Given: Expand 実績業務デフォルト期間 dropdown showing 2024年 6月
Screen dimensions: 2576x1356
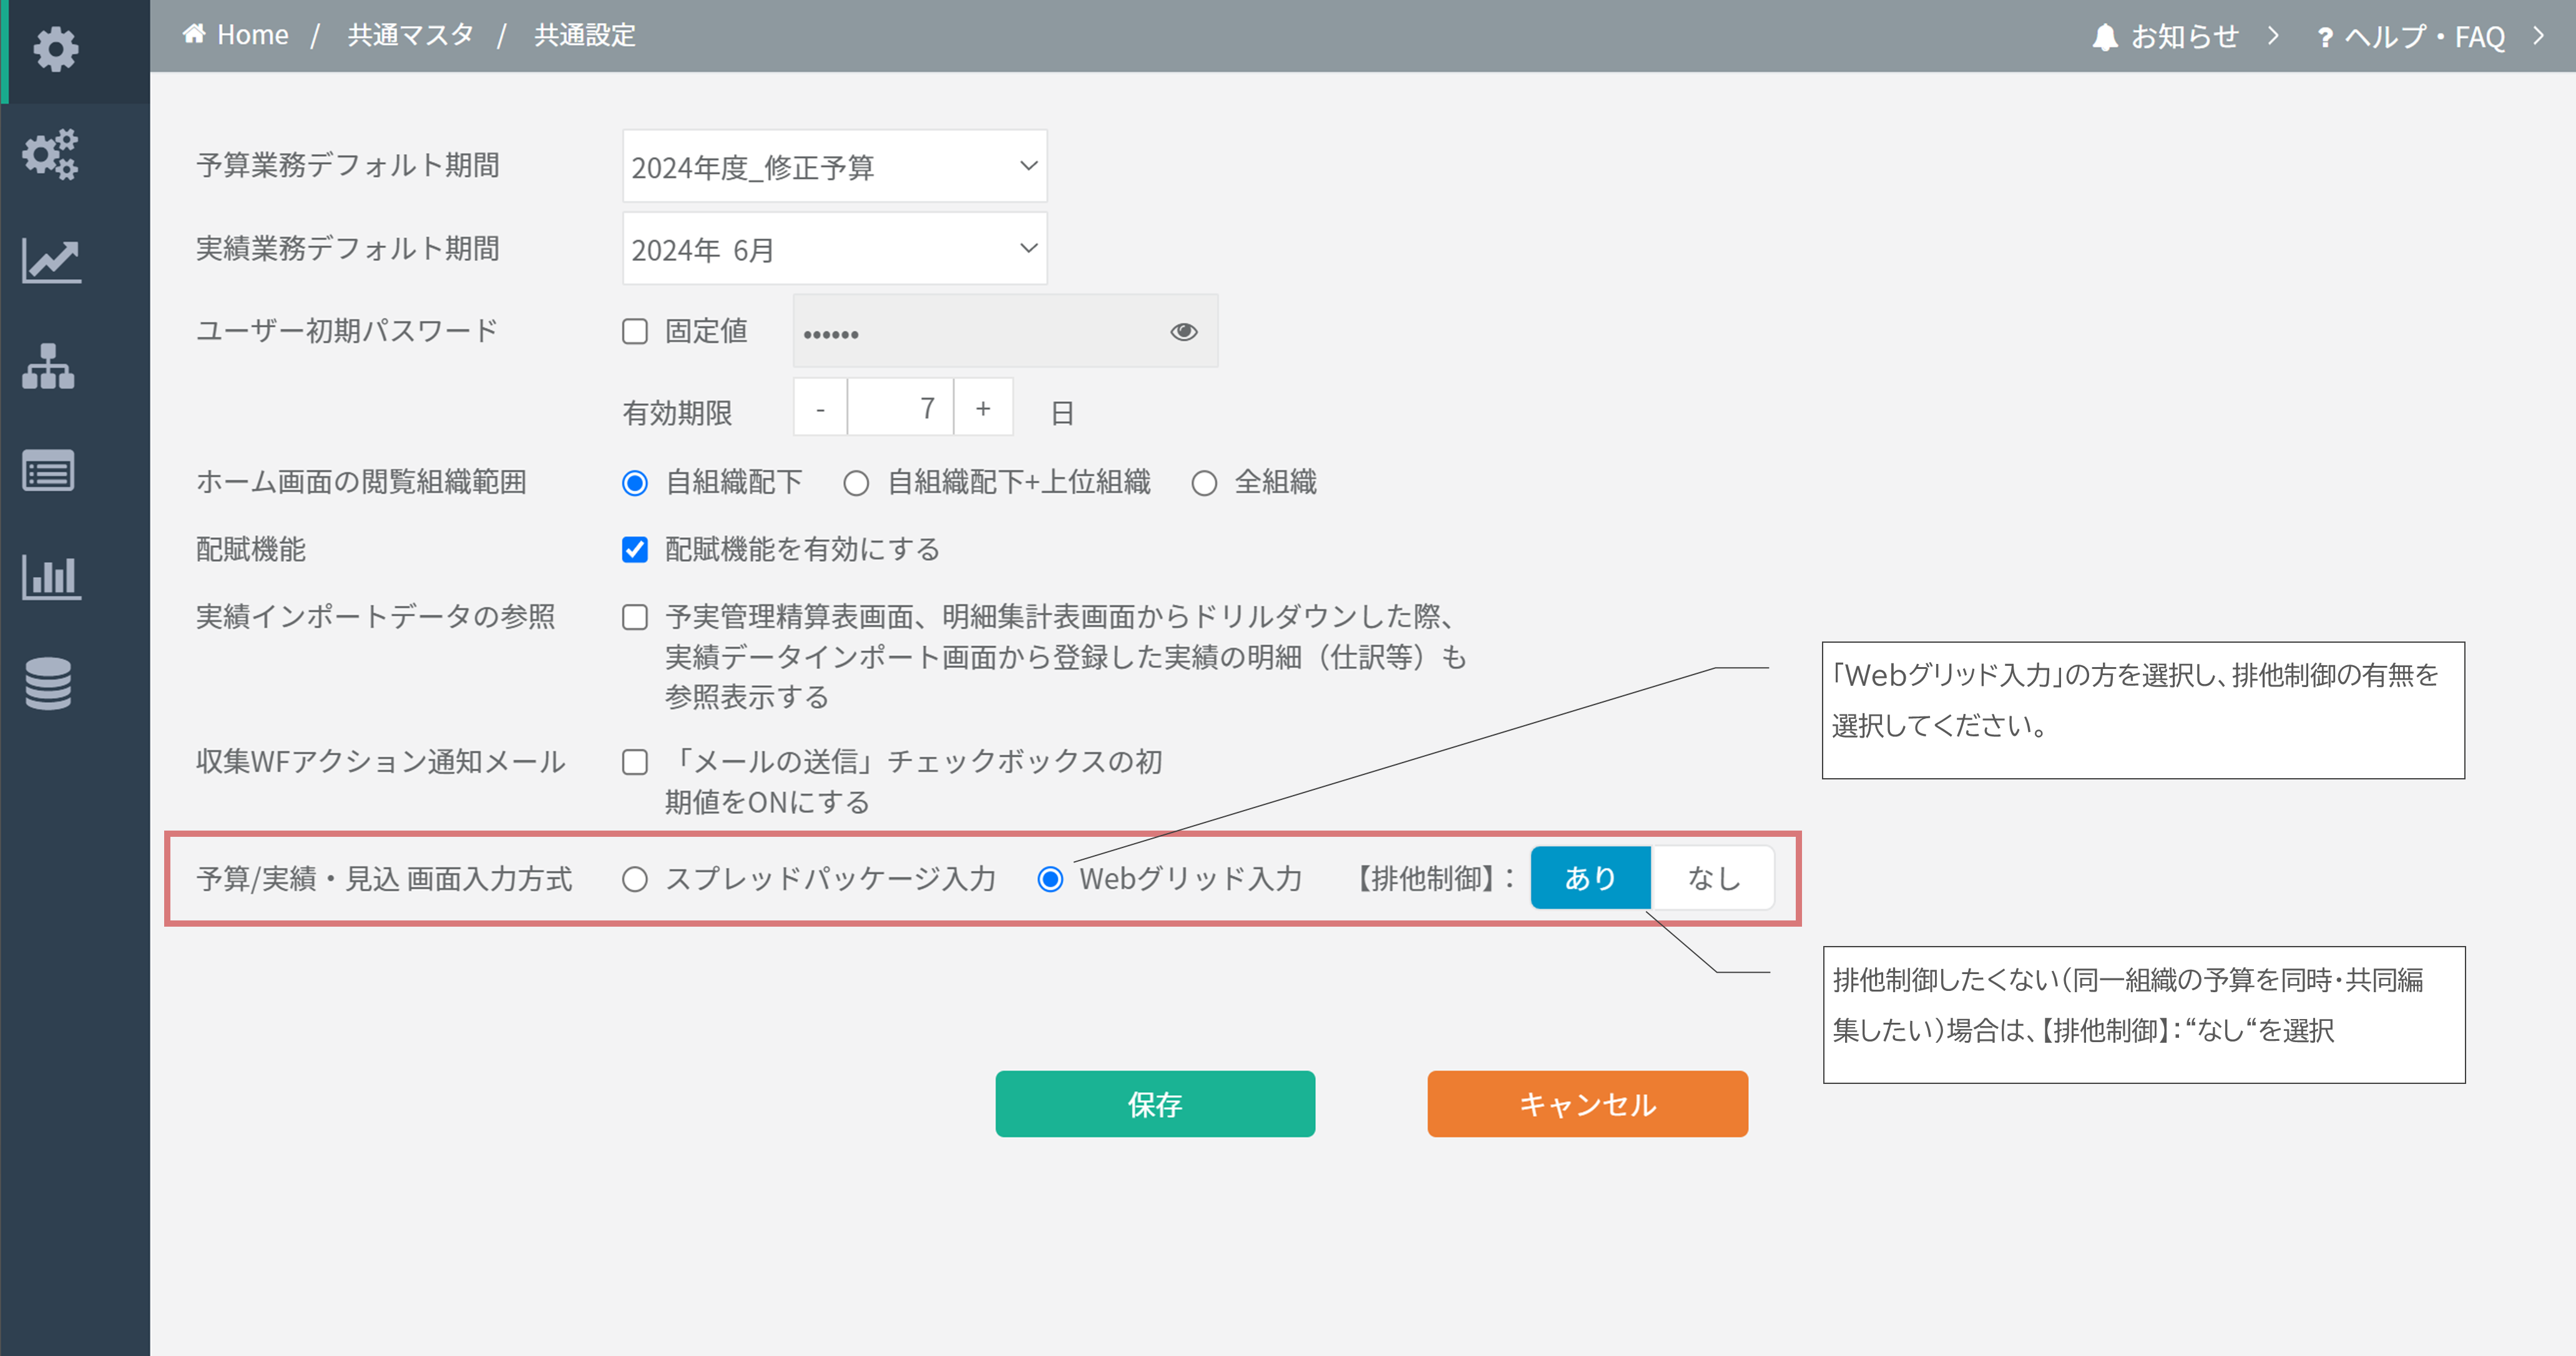Looking at the screenshot, I should (834, 249).
